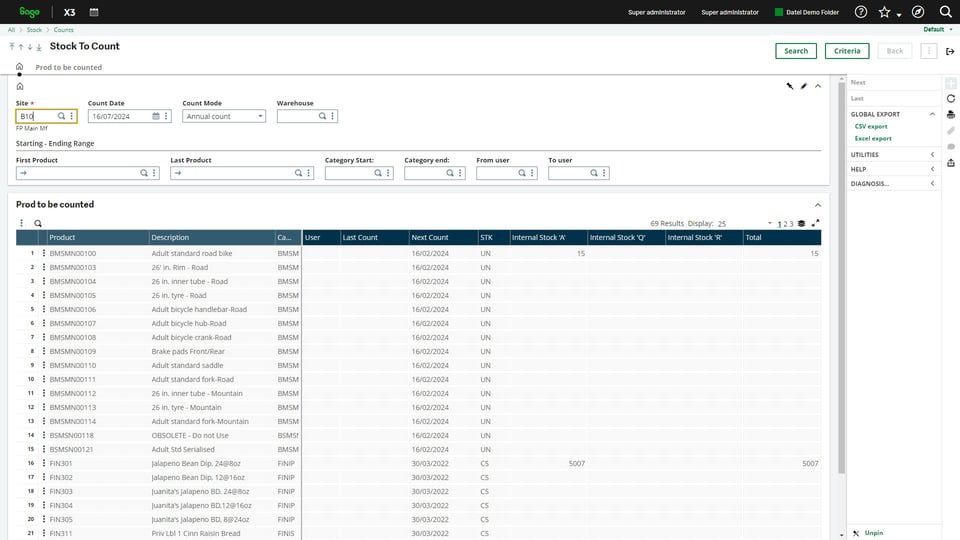Click the top bar search magnifier
Viewport: 960px width, 540px height.
point(945,12)
